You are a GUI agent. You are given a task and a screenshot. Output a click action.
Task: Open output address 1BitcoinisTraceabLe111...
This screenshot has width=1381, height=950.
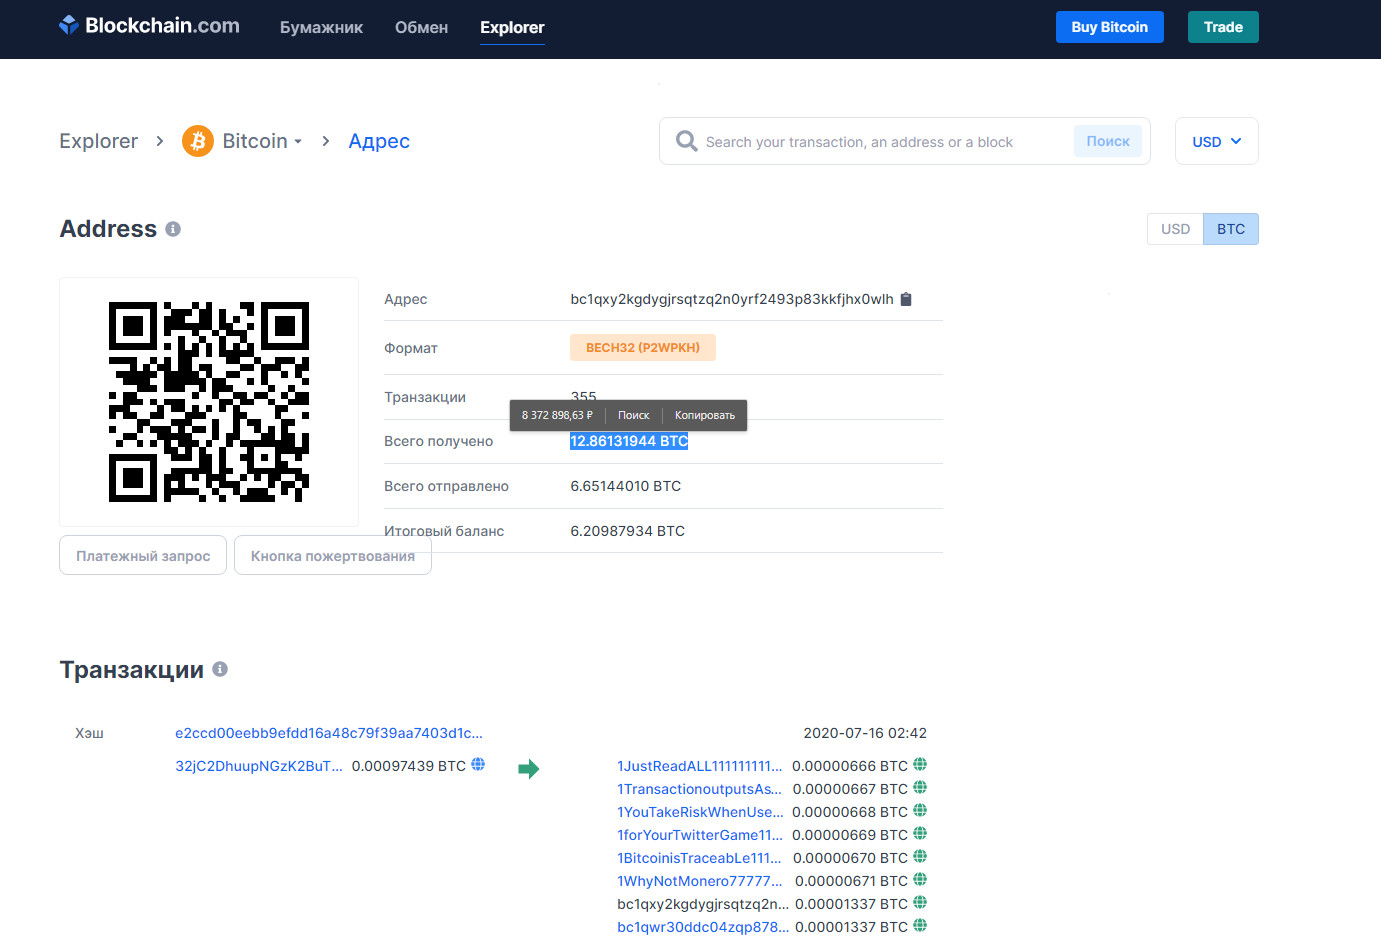click(x=700, y=858)
